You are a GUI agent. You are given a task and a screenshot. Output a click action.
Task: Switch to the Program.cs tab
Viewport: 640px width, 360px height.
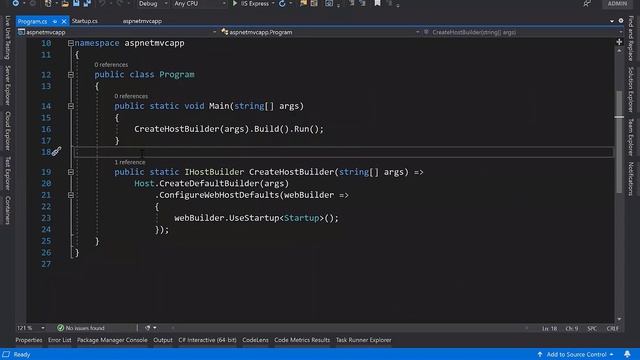(32, 21)
